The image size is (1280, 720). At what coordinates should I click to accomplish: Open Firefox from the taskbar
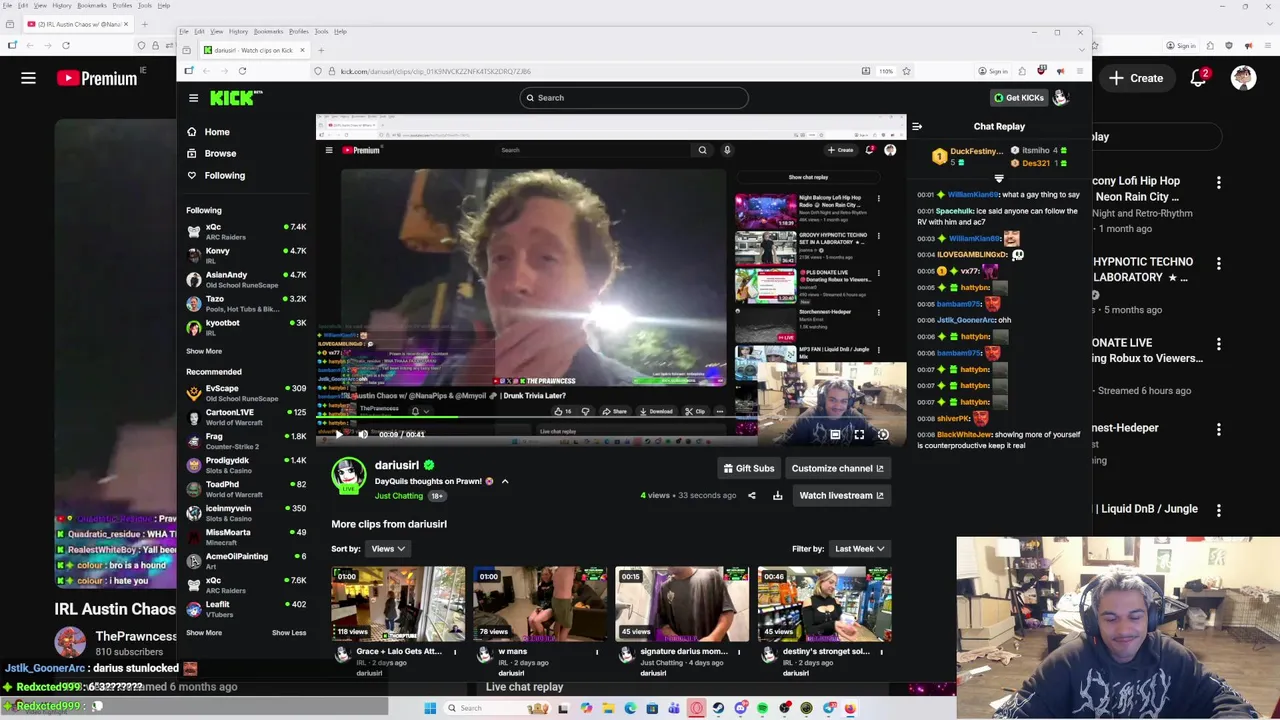850,708
